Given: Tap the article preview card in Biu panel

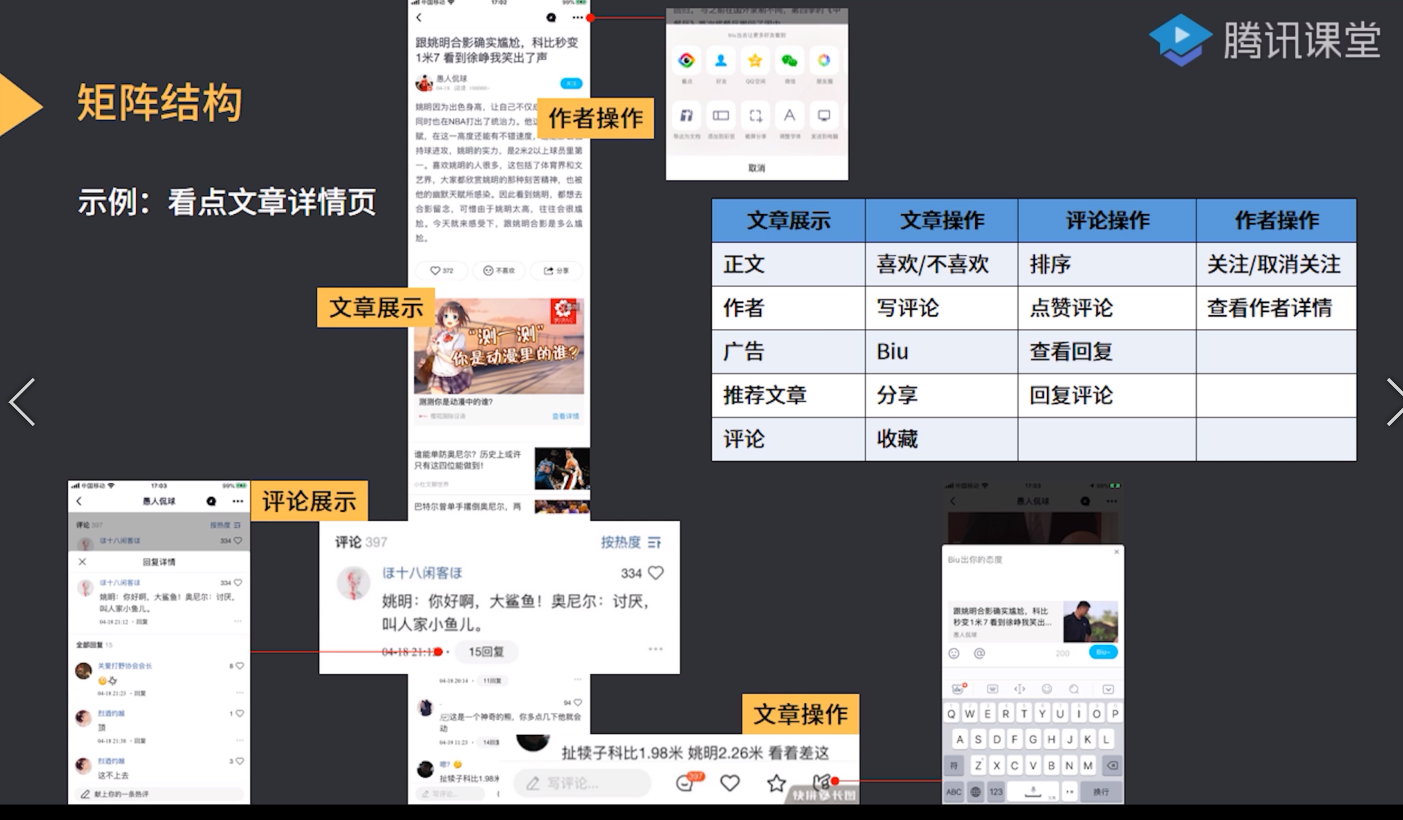Looking at the screenshot, I should click(x=1033, y=621).
